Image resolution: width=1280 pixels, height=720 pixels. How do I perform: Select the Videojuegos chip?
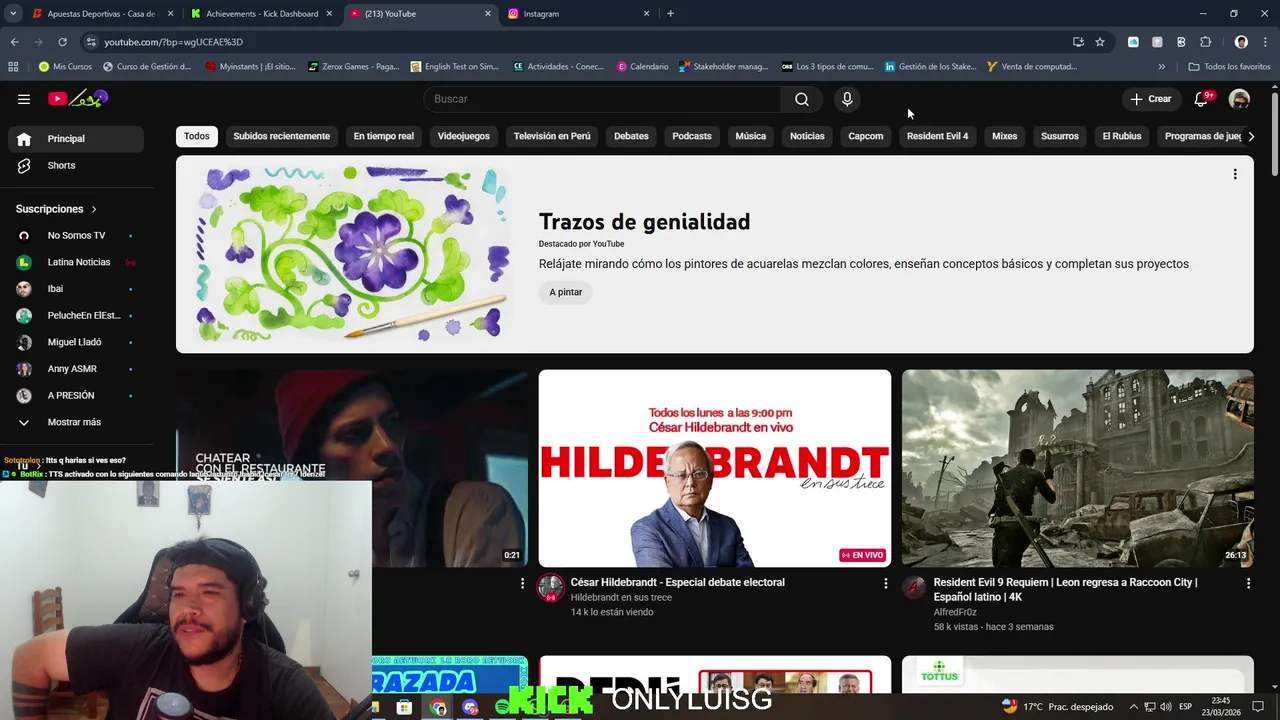tap(463, 136)
